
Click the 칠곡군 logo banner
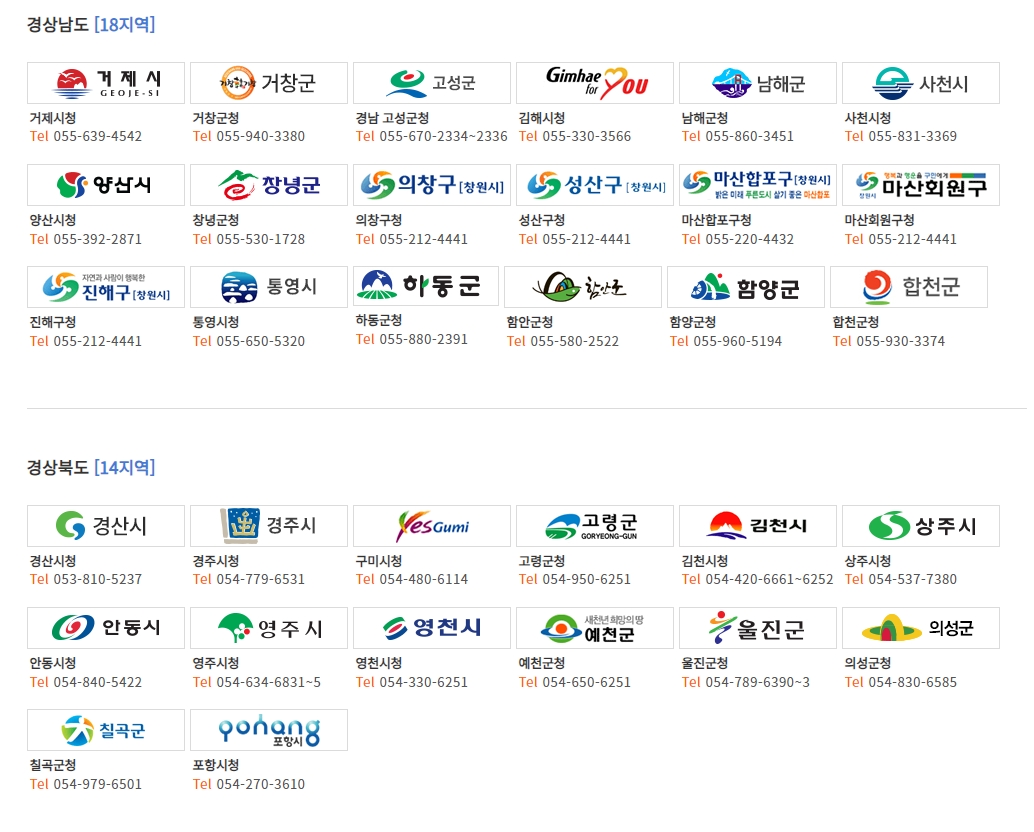[x=106, y=730]
